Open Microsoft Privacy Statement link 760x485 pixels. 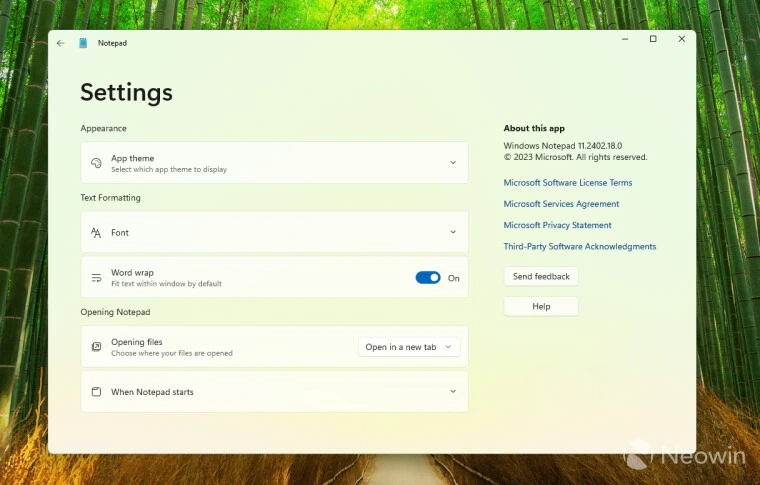pyautogui.click(x=557, y=225)
